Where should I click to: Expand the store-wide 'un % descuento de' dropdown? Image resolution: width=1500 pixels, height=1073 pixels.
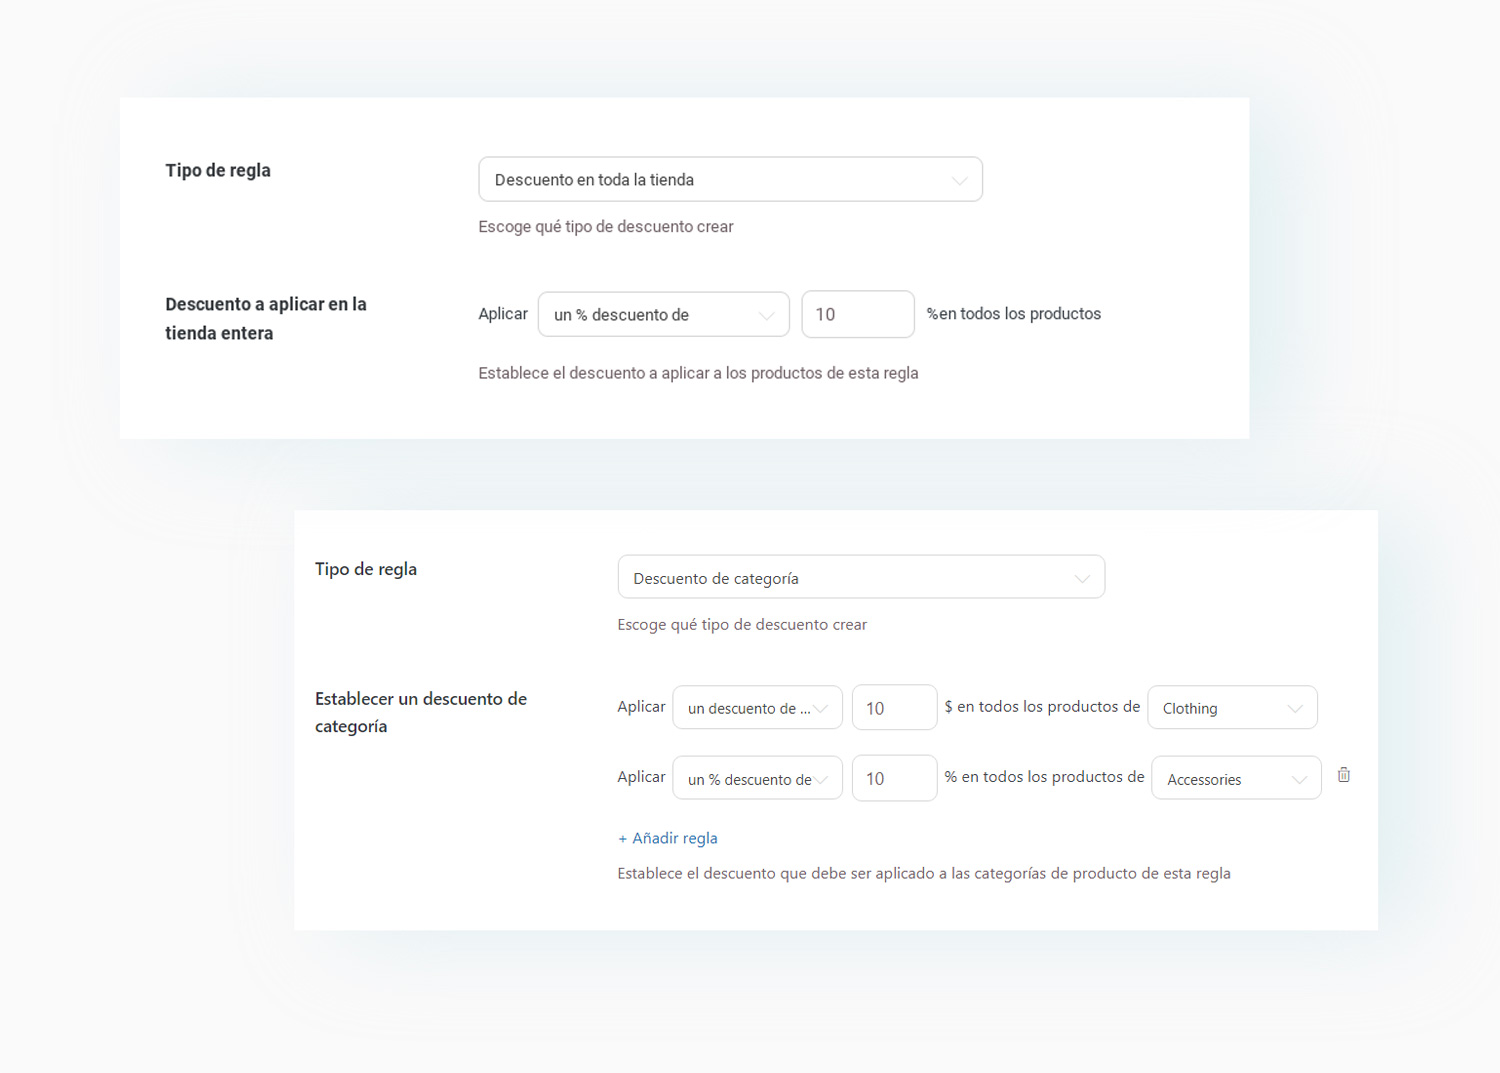(x=650, y=315)
